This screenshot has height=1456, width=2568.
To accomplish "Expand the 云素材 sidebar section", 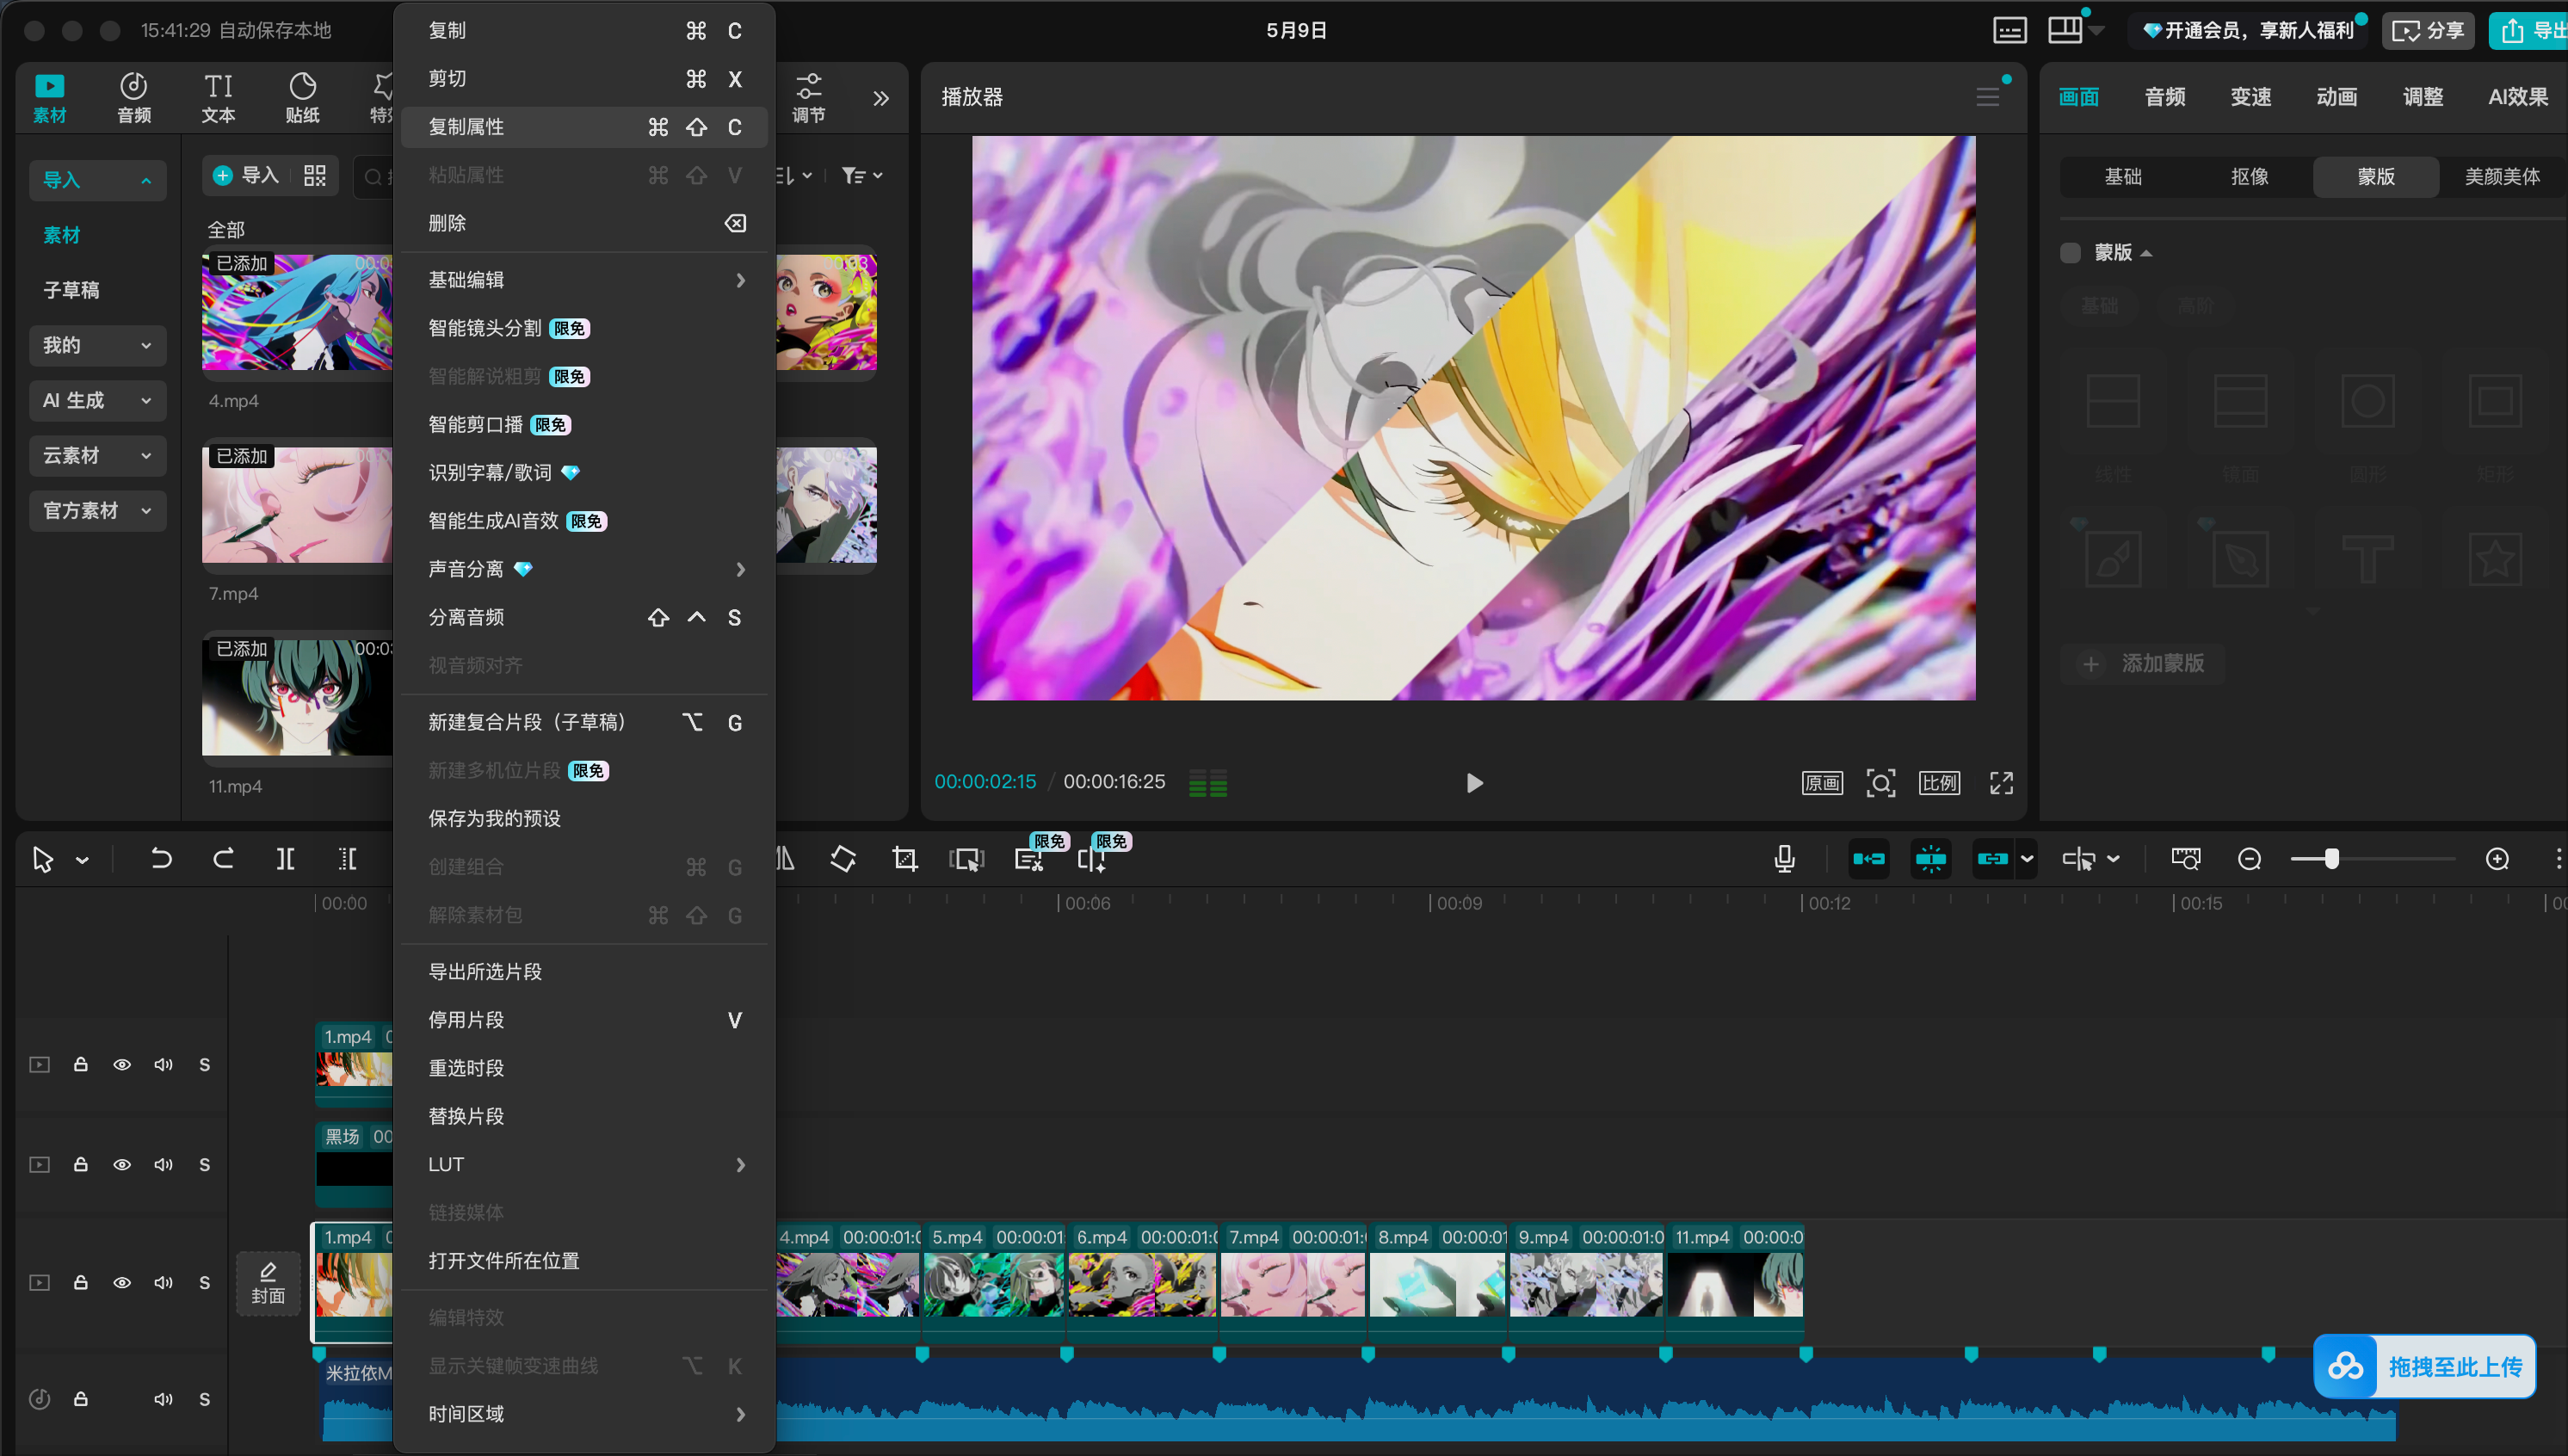I will [x=98, y=455].
